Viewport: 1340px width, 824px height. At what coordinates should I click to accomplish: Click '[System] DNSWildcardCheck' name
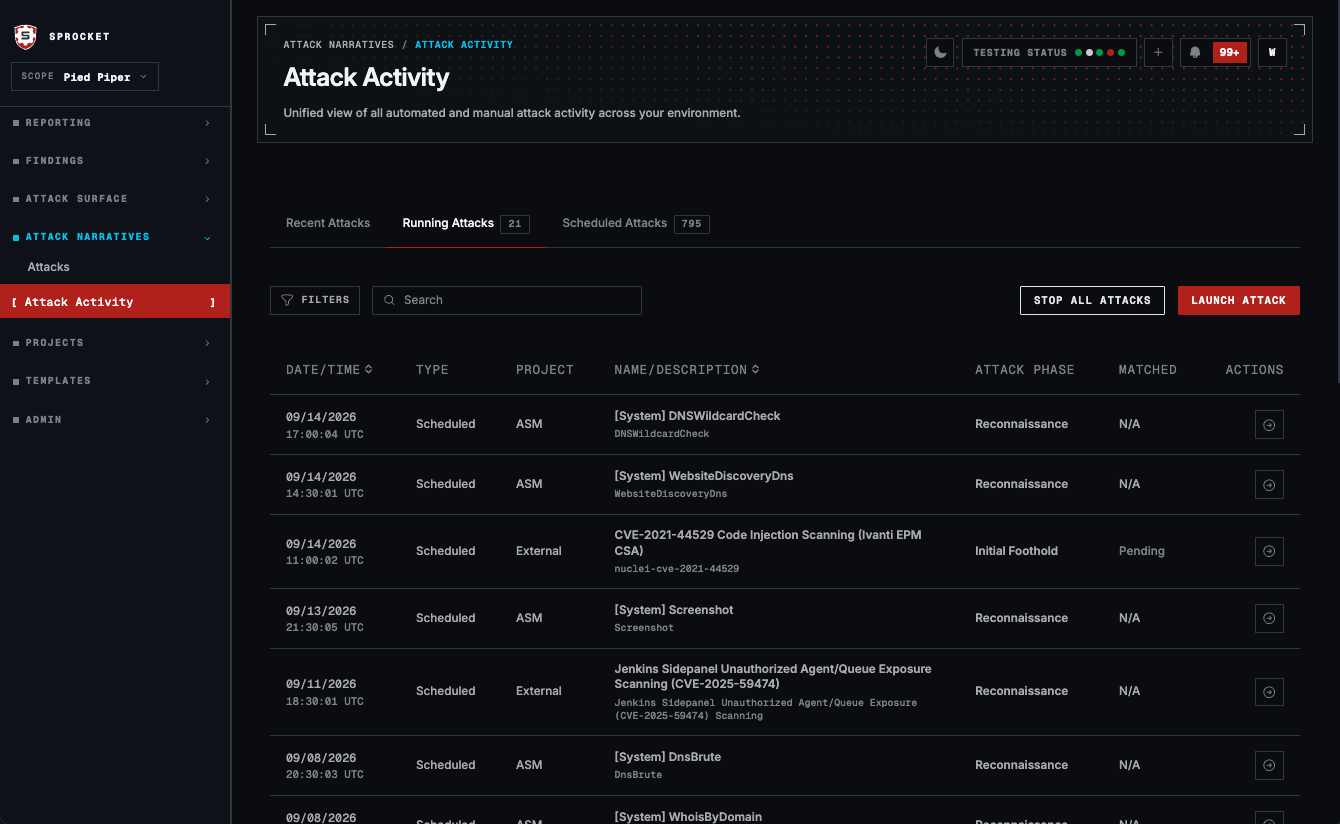(697, 416)
